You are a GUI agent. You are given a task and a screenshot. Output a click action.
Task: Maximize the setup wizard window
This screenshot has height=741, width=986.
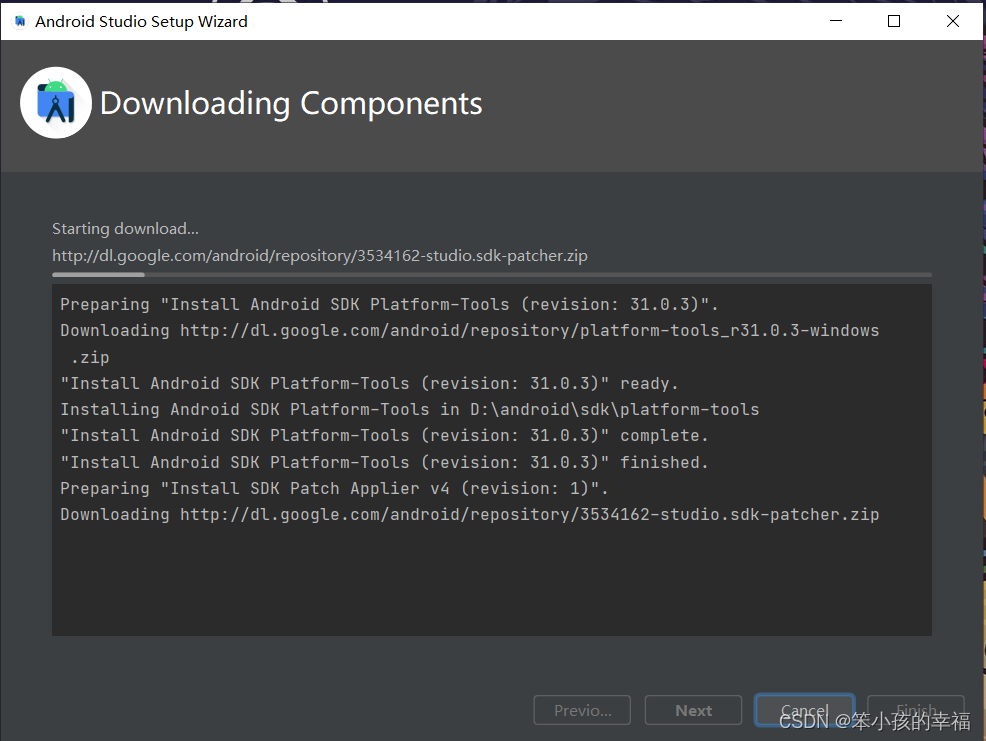[894, 20]
